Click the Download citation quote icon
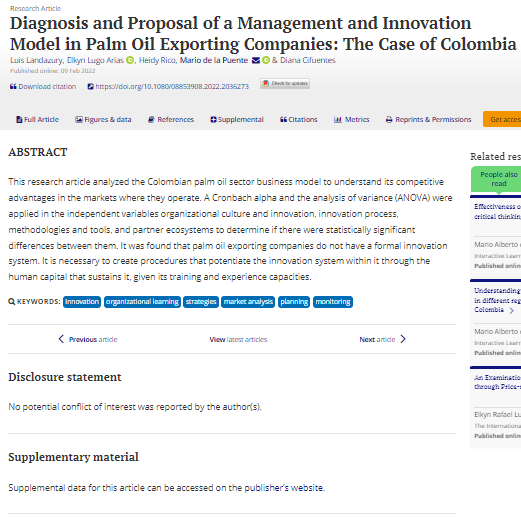Image resolution: width=521 pixels, height=517 pixels. (x=13, y=87)
